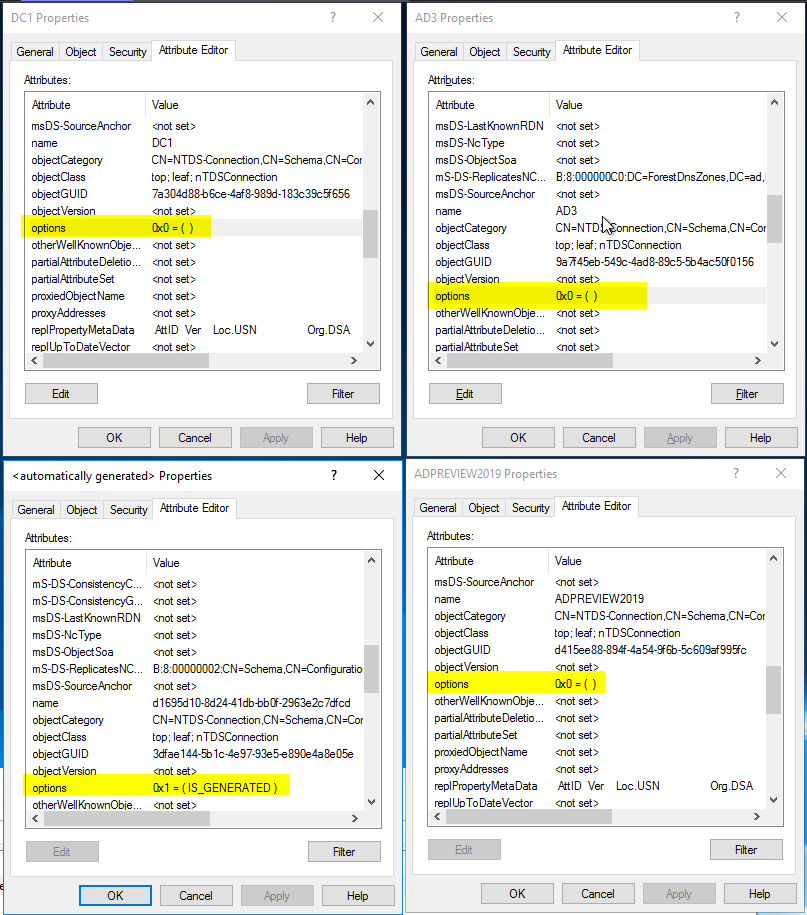Screen dimensions: 807x915
Task: Close the automatically generated Properties dialog
Action: [x=377, y=476]
